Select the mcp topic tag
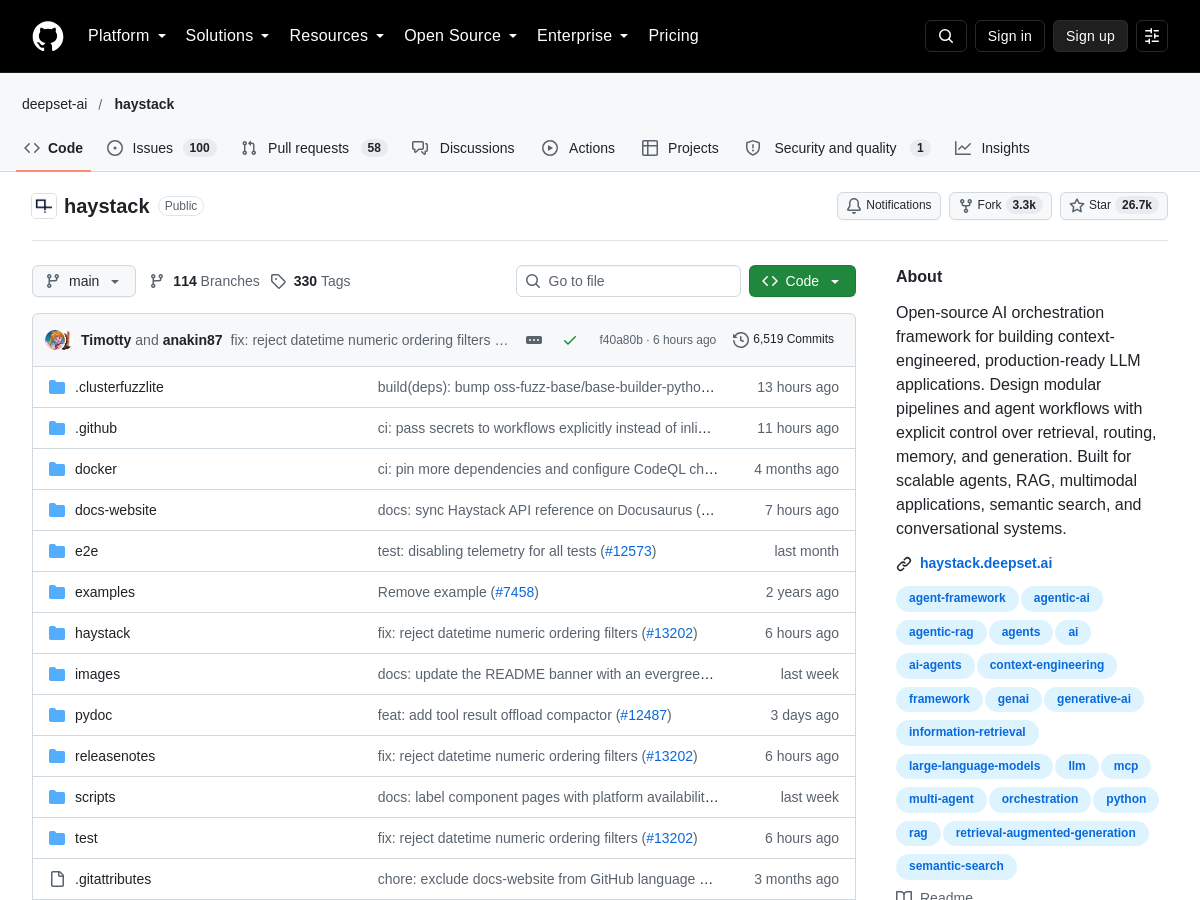 1126,767
